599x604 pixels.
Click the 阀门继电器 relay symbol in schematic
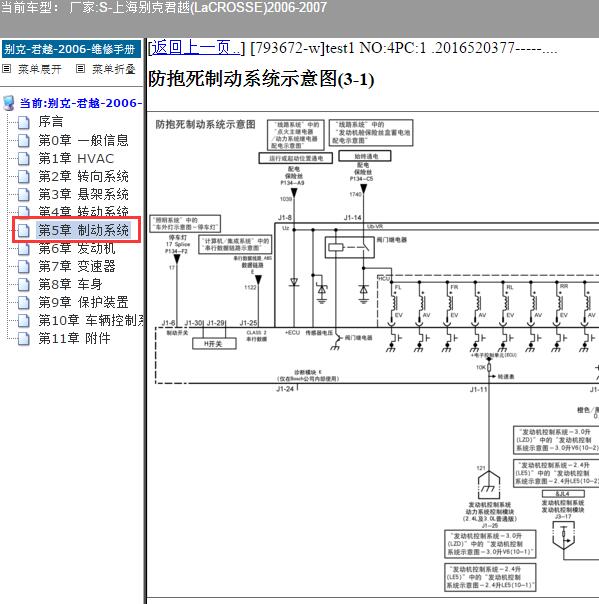(x=350, y=247)
